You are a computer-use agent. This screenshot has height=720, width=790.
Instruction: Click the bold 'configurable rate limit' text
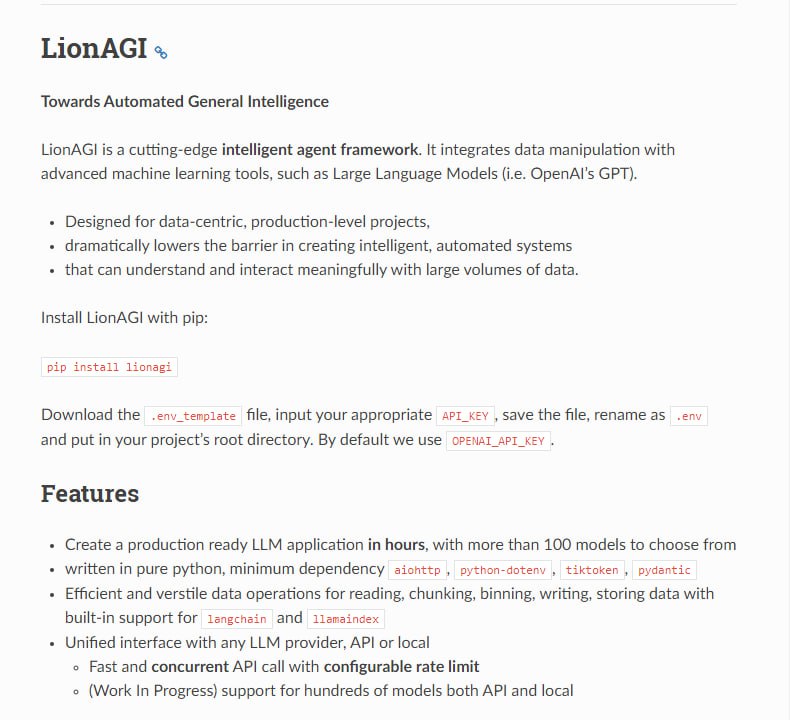click(x=401, y=666)
